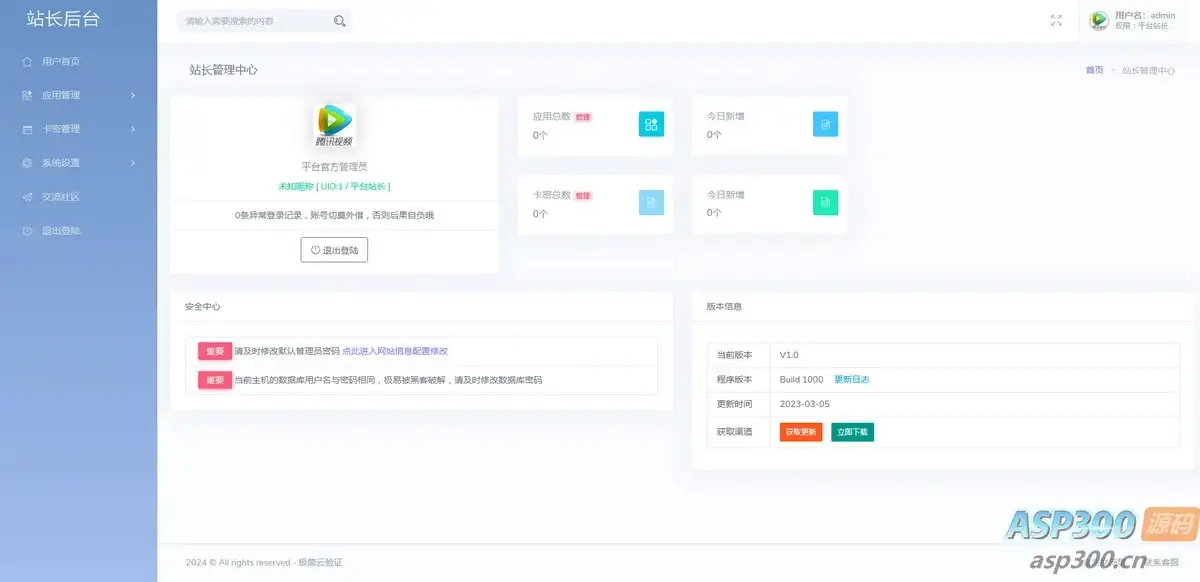Open the 点此进入网站信息配置修改 link
Viewport: 1200px width, 582px height.
[x=395, y=351]
